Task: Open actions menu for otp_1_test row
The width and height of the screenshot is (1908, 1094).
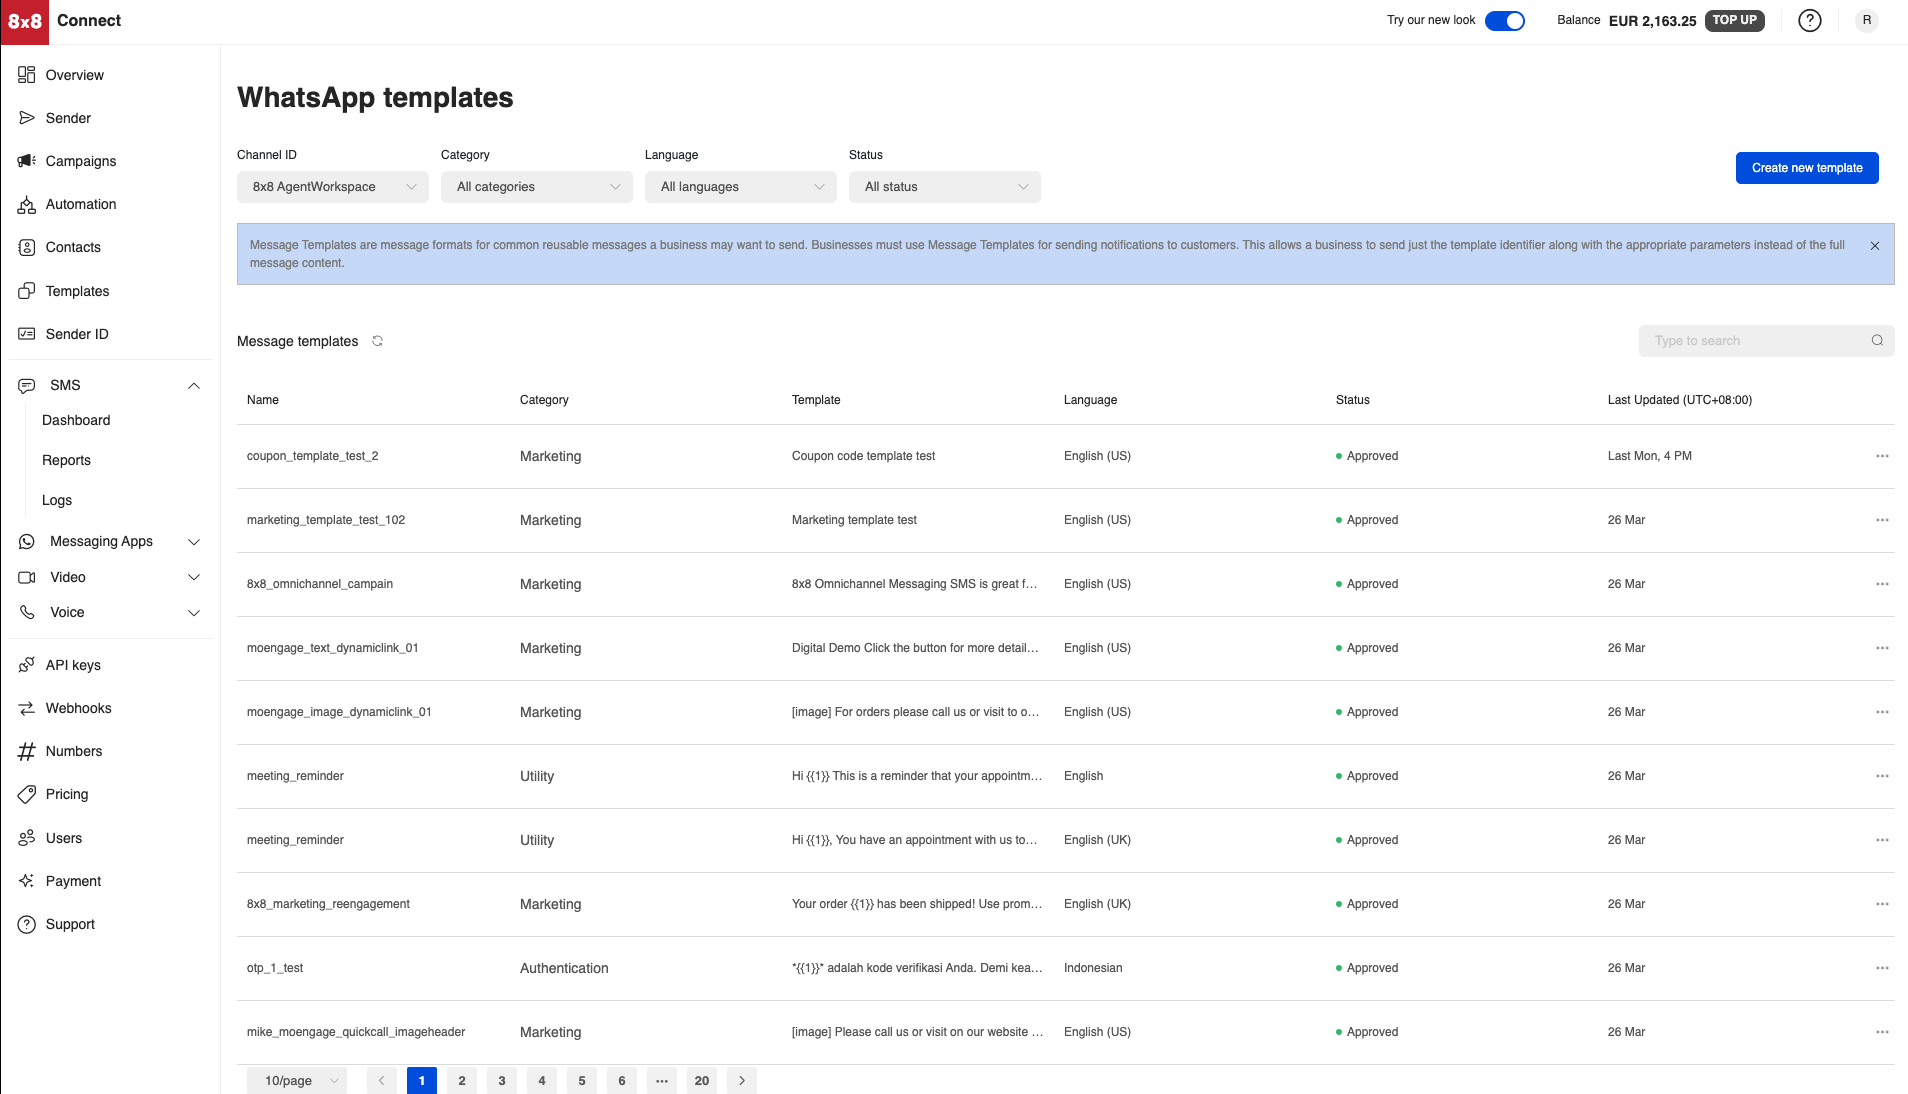Action: point(1882,968)
